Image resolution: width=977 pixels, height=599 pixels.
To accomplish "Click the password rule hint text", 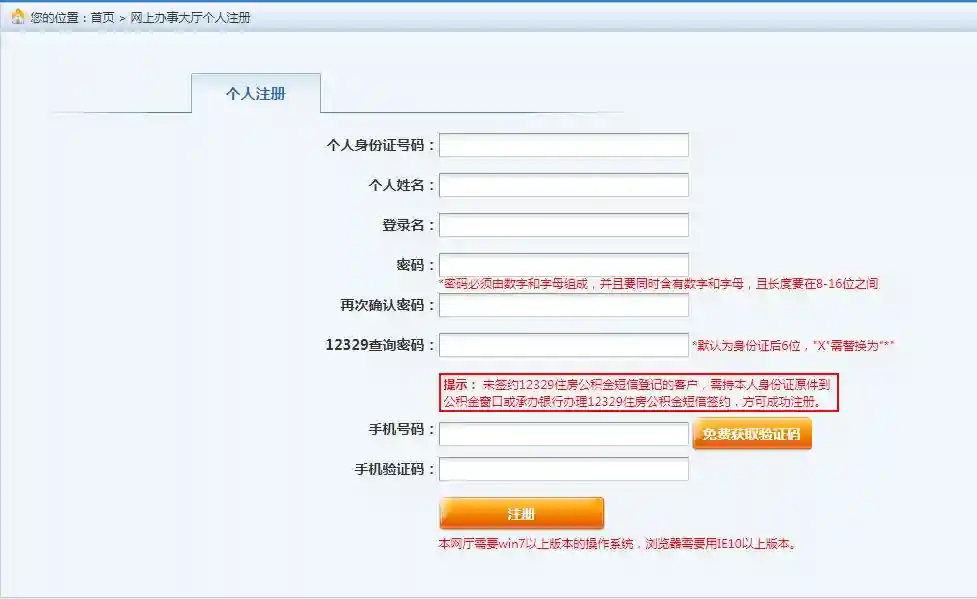I will [659, 284].
